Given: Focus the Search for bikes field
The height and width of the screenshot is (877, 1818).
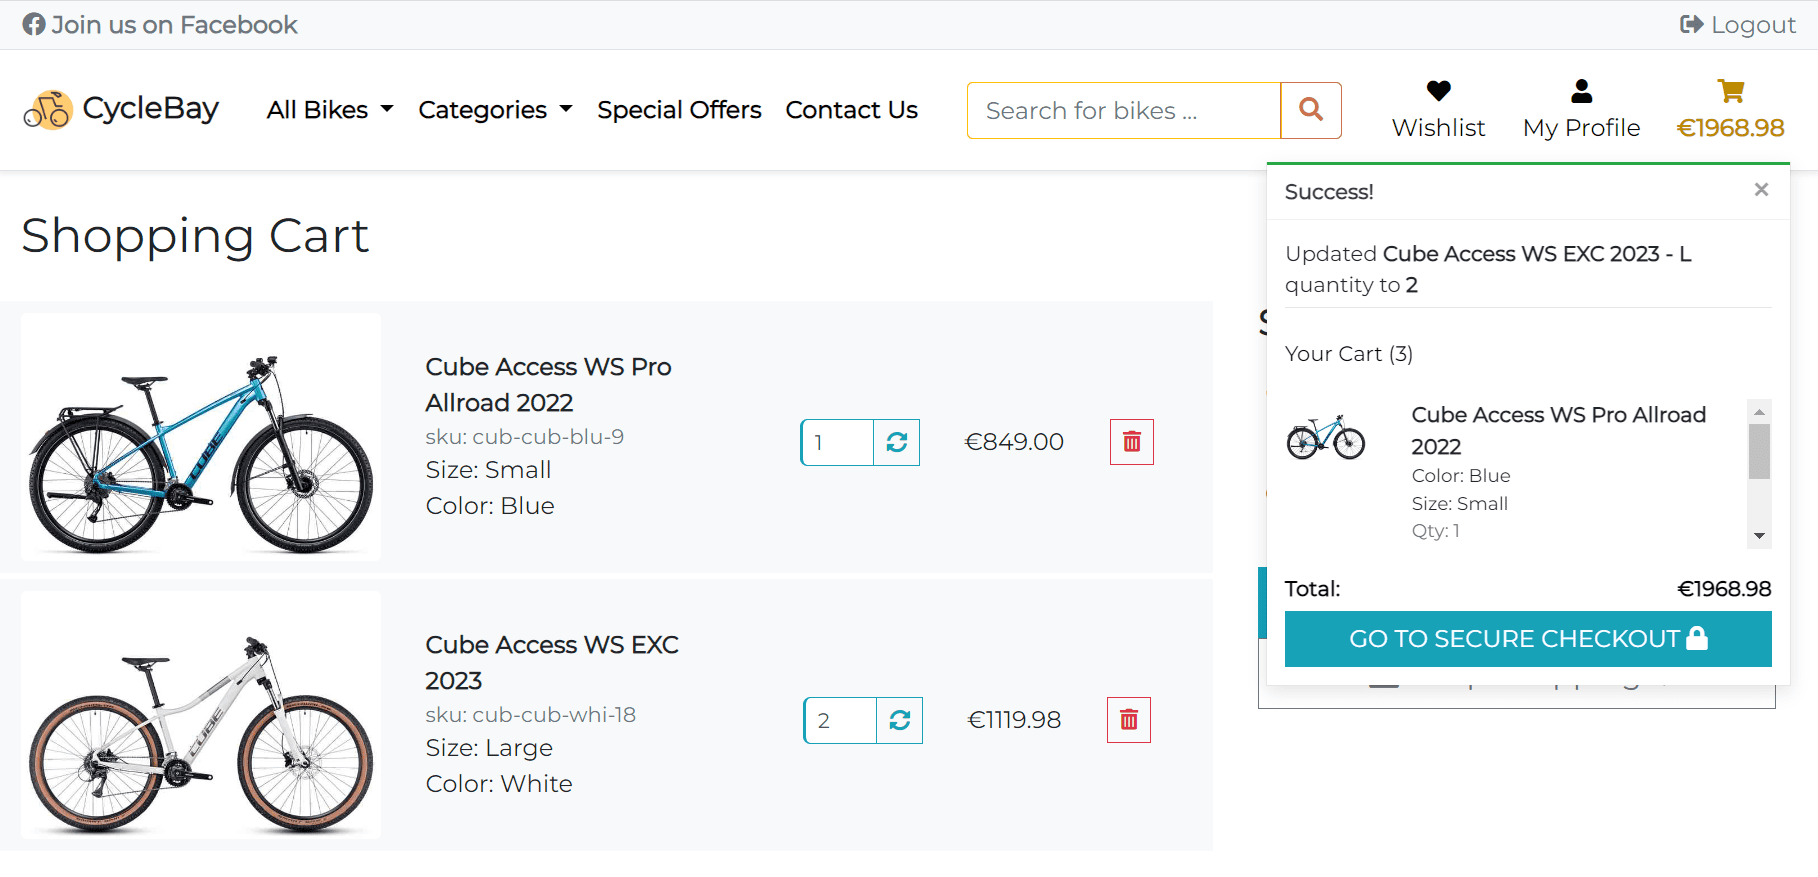Looking at the screenshot, I should (x=1124, y=110).
